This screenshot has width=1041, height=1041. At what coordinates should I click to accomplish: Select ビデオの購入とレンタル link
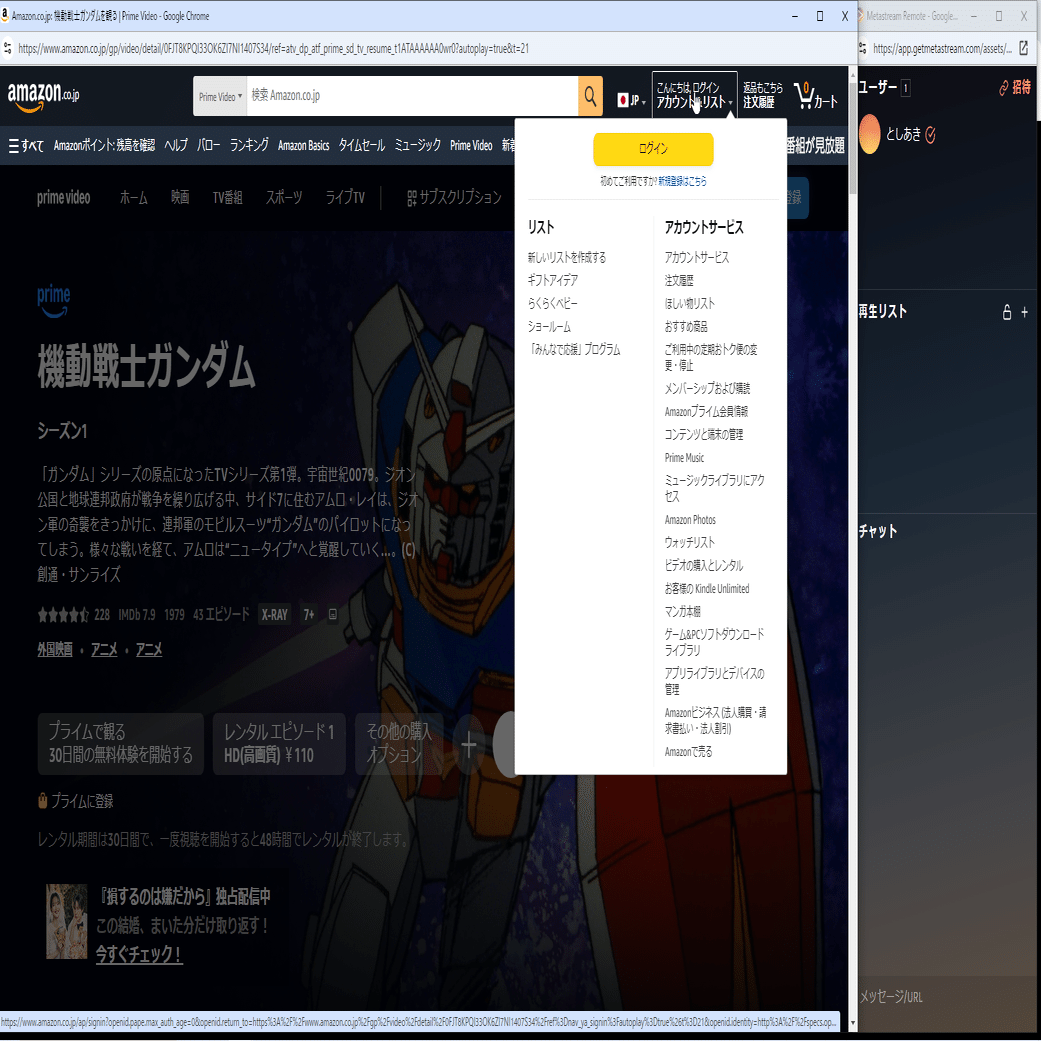click(x=704, y=566)
